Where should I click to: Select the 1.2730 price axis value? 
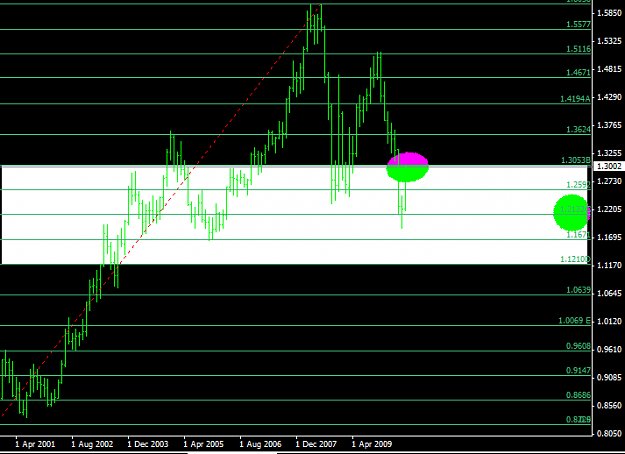(x=609, y=181)
